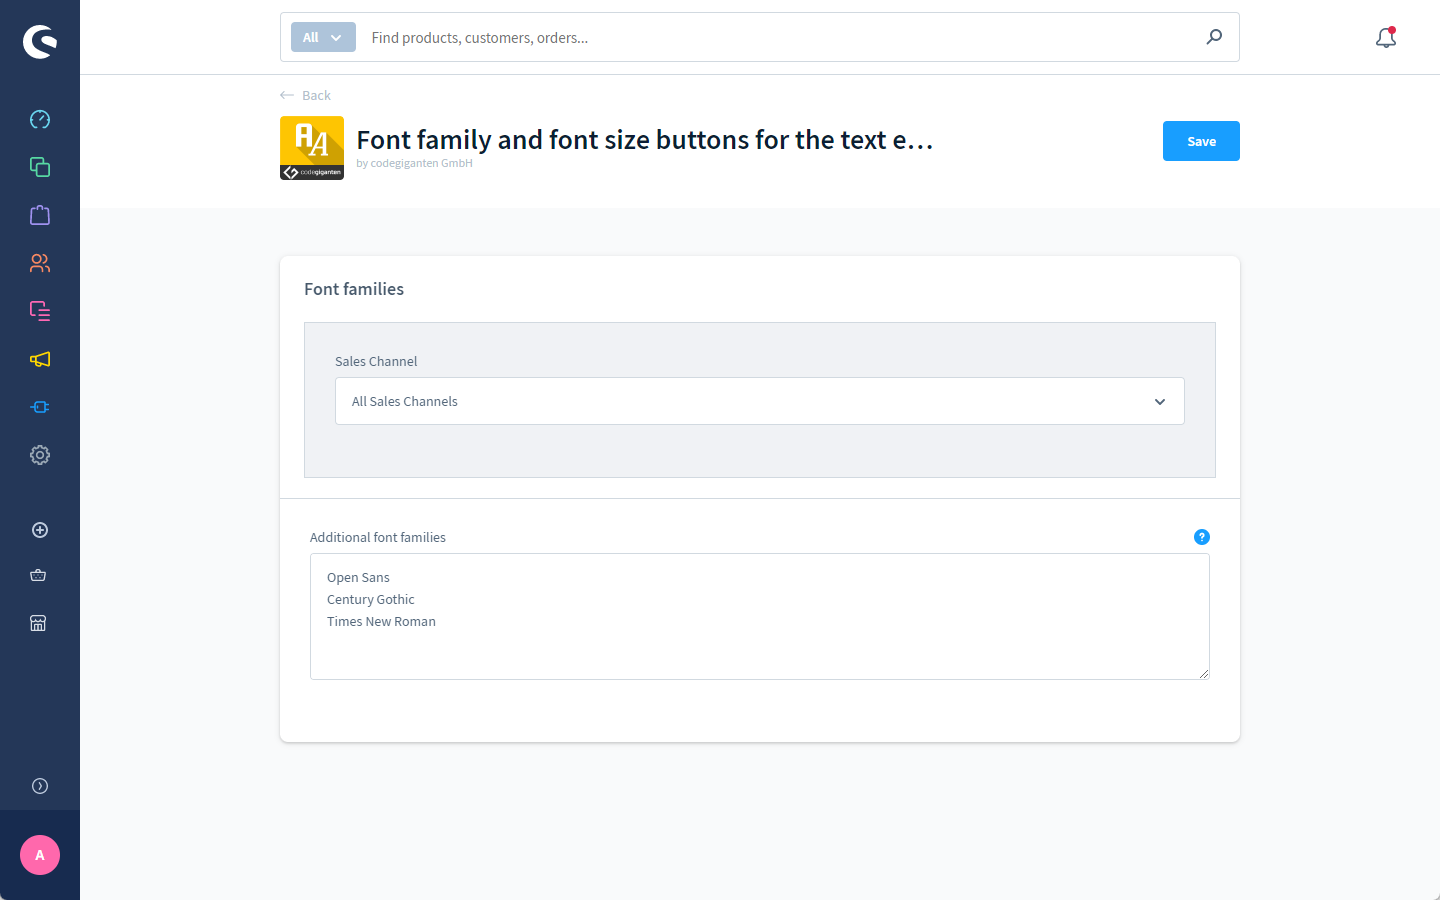Click the add sales channel plus icon
The width and height of the screenshot is (1440, 900).
point(40,530)
